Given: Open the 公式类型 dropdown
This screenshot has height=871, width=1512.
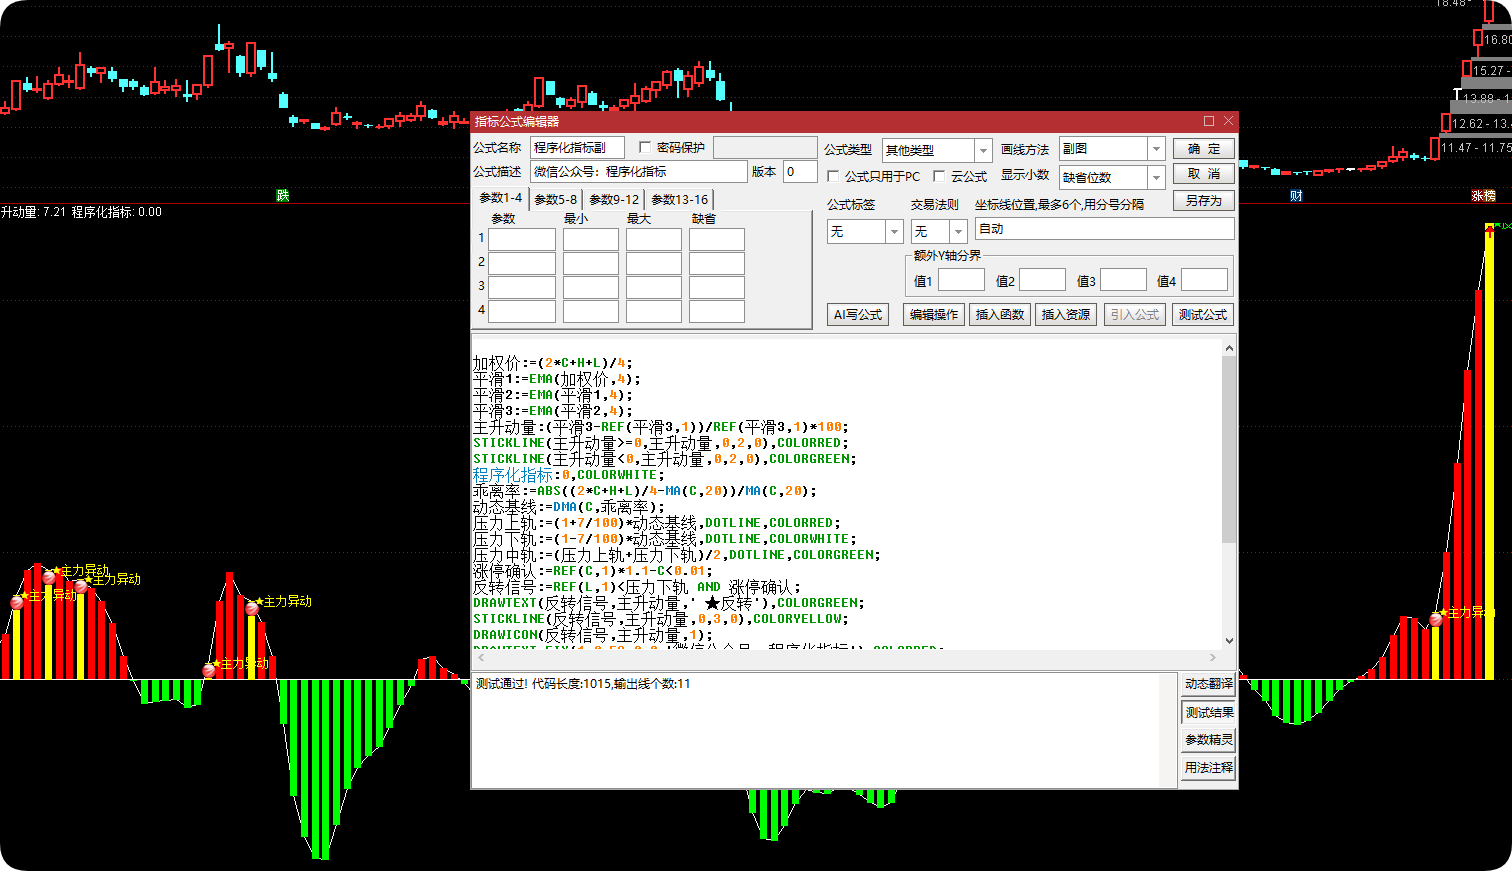Looking at the screenshot, I should [x=983, y=150].
